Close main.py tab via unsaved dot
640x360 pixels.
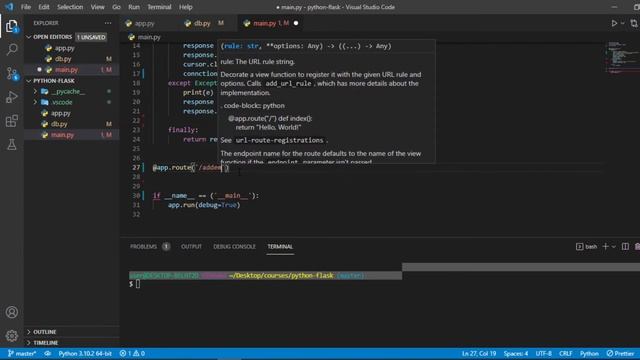[296, 23]
